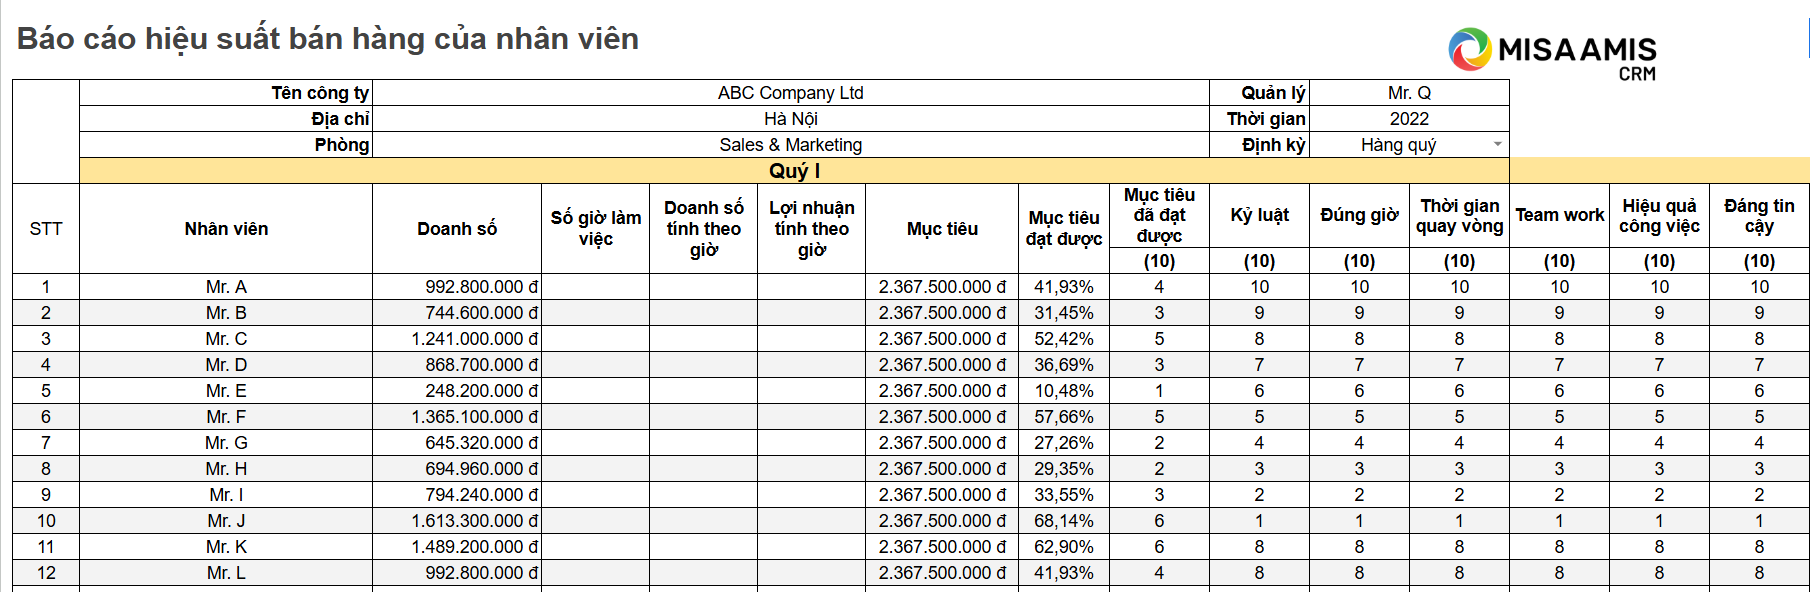Click the Nhân viên column header

pos(226,229)
